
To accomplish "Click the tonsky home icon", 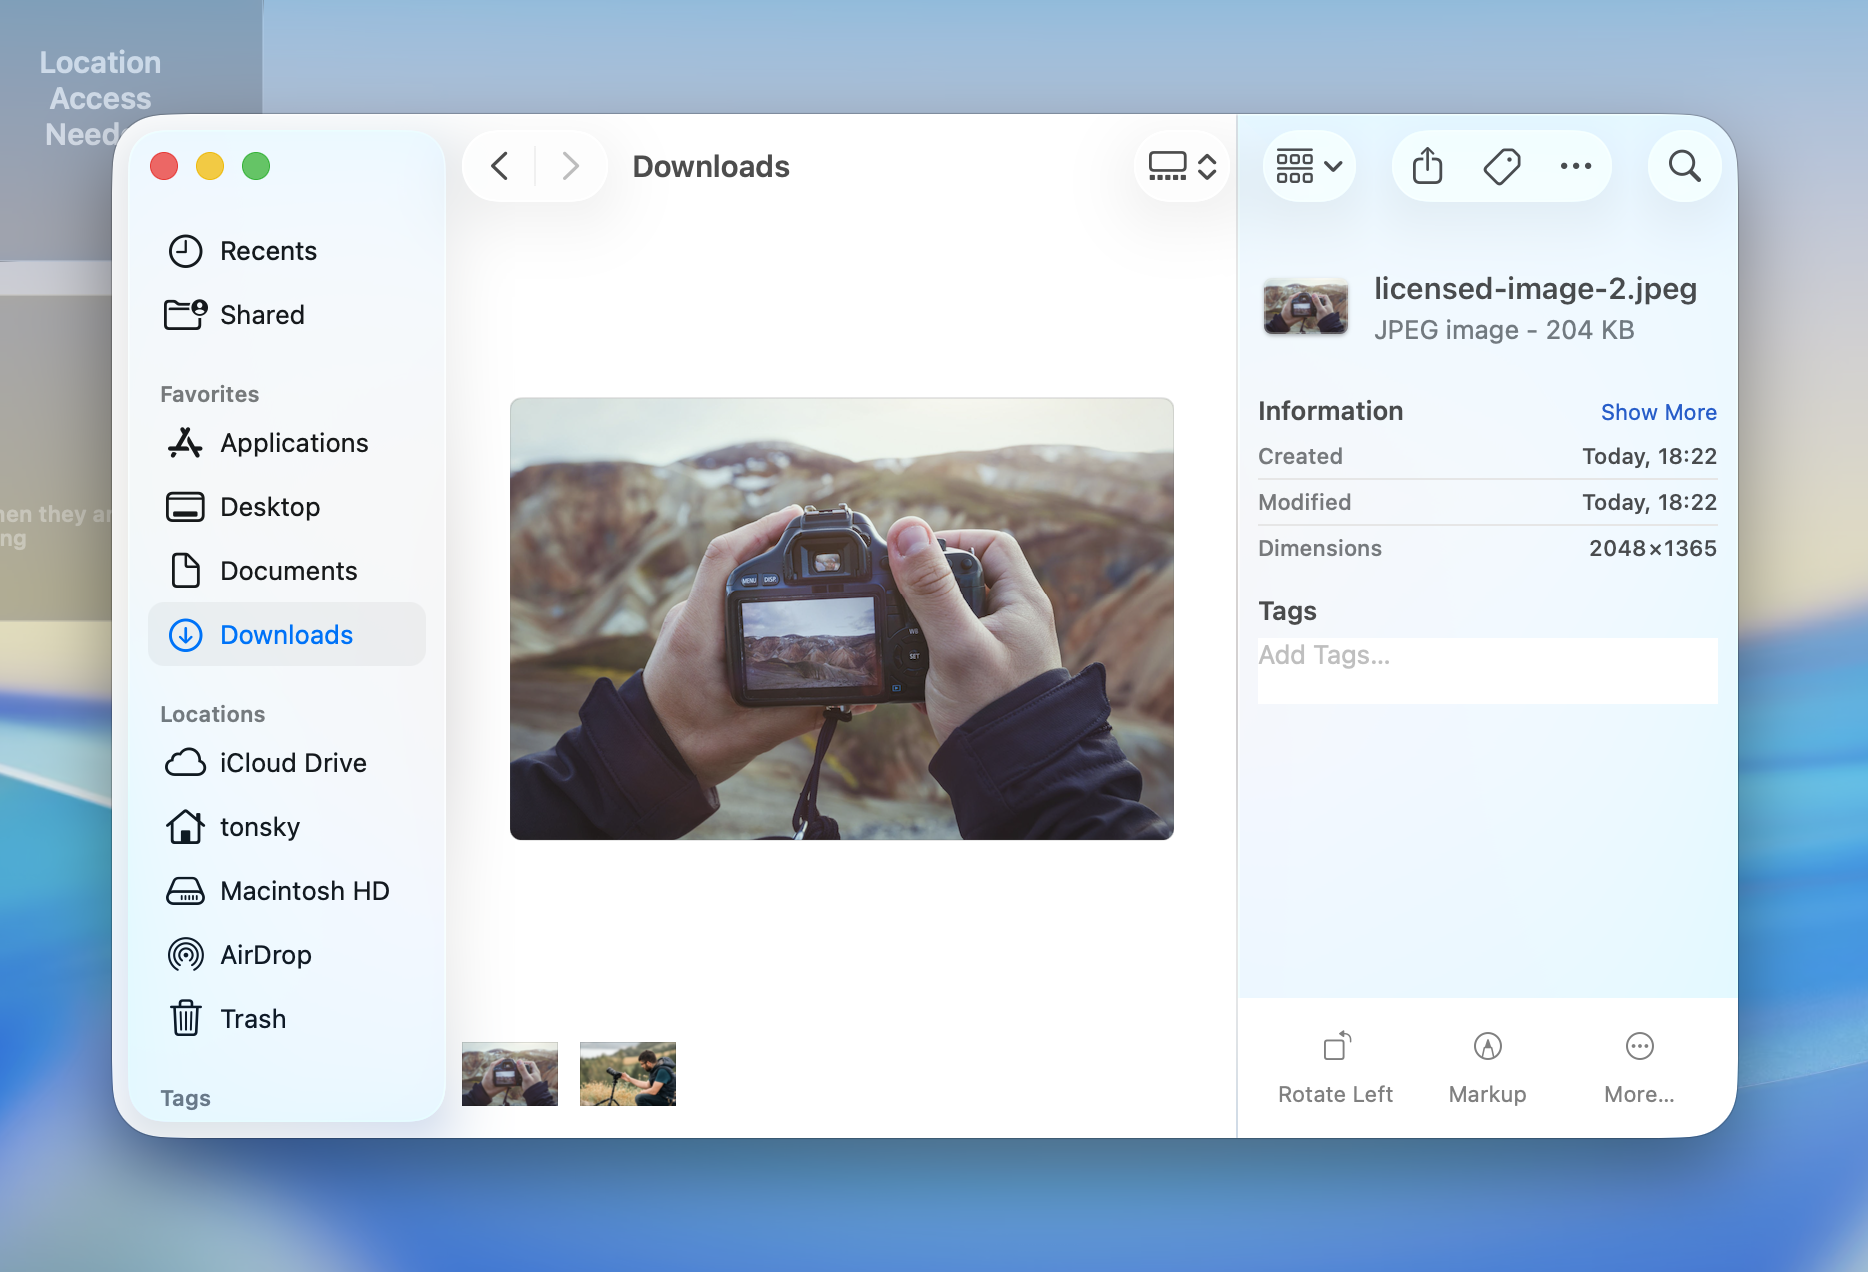I will 185,827.
